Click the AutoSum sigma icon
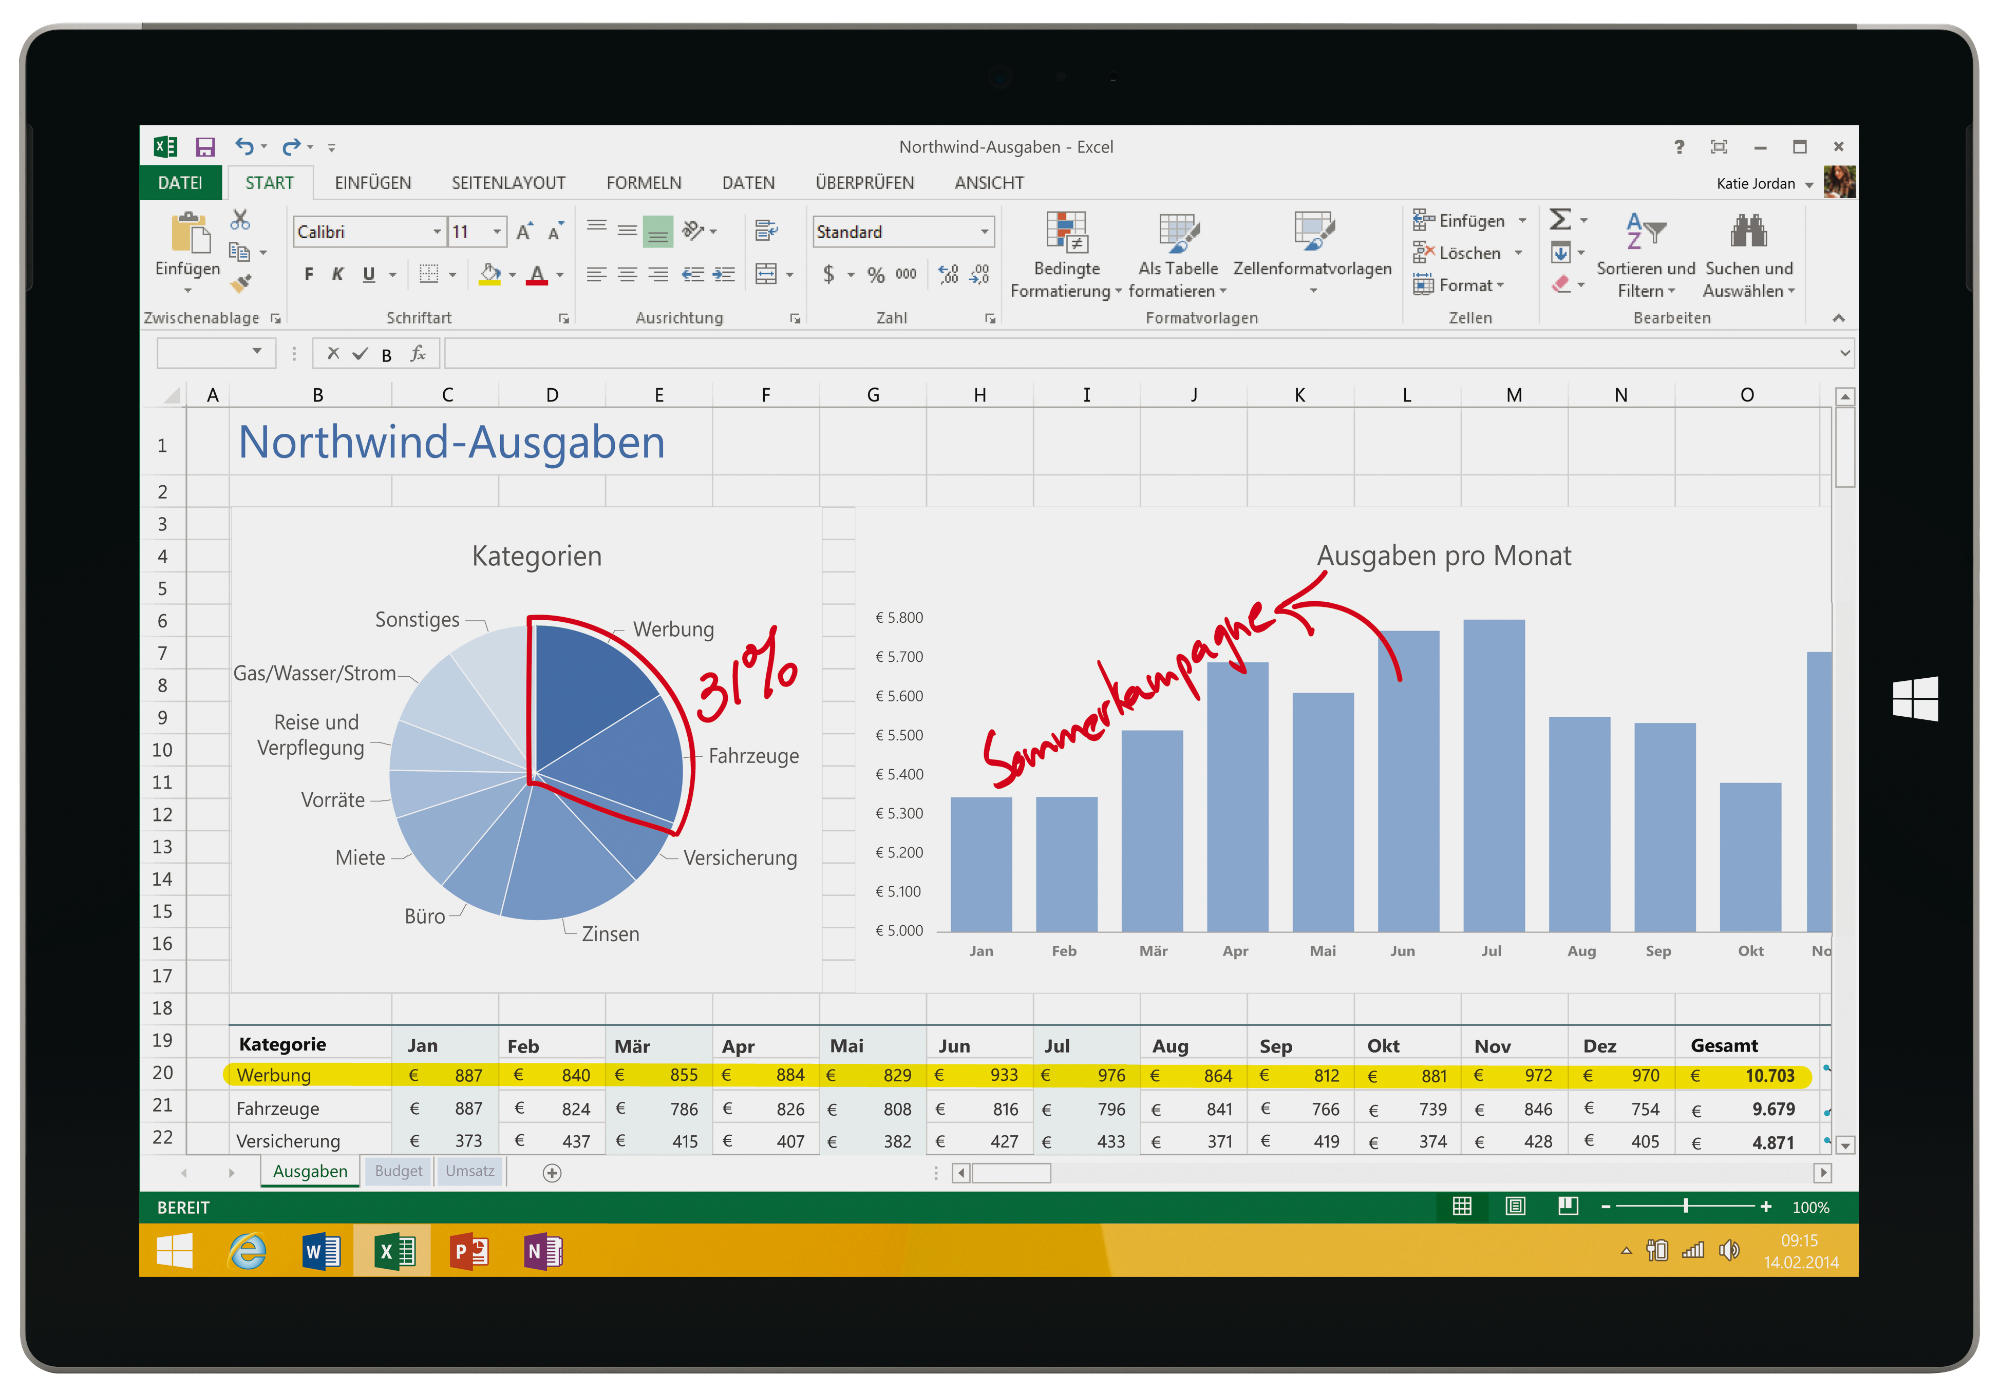2000x1394 pixels. coord(1560,220)
